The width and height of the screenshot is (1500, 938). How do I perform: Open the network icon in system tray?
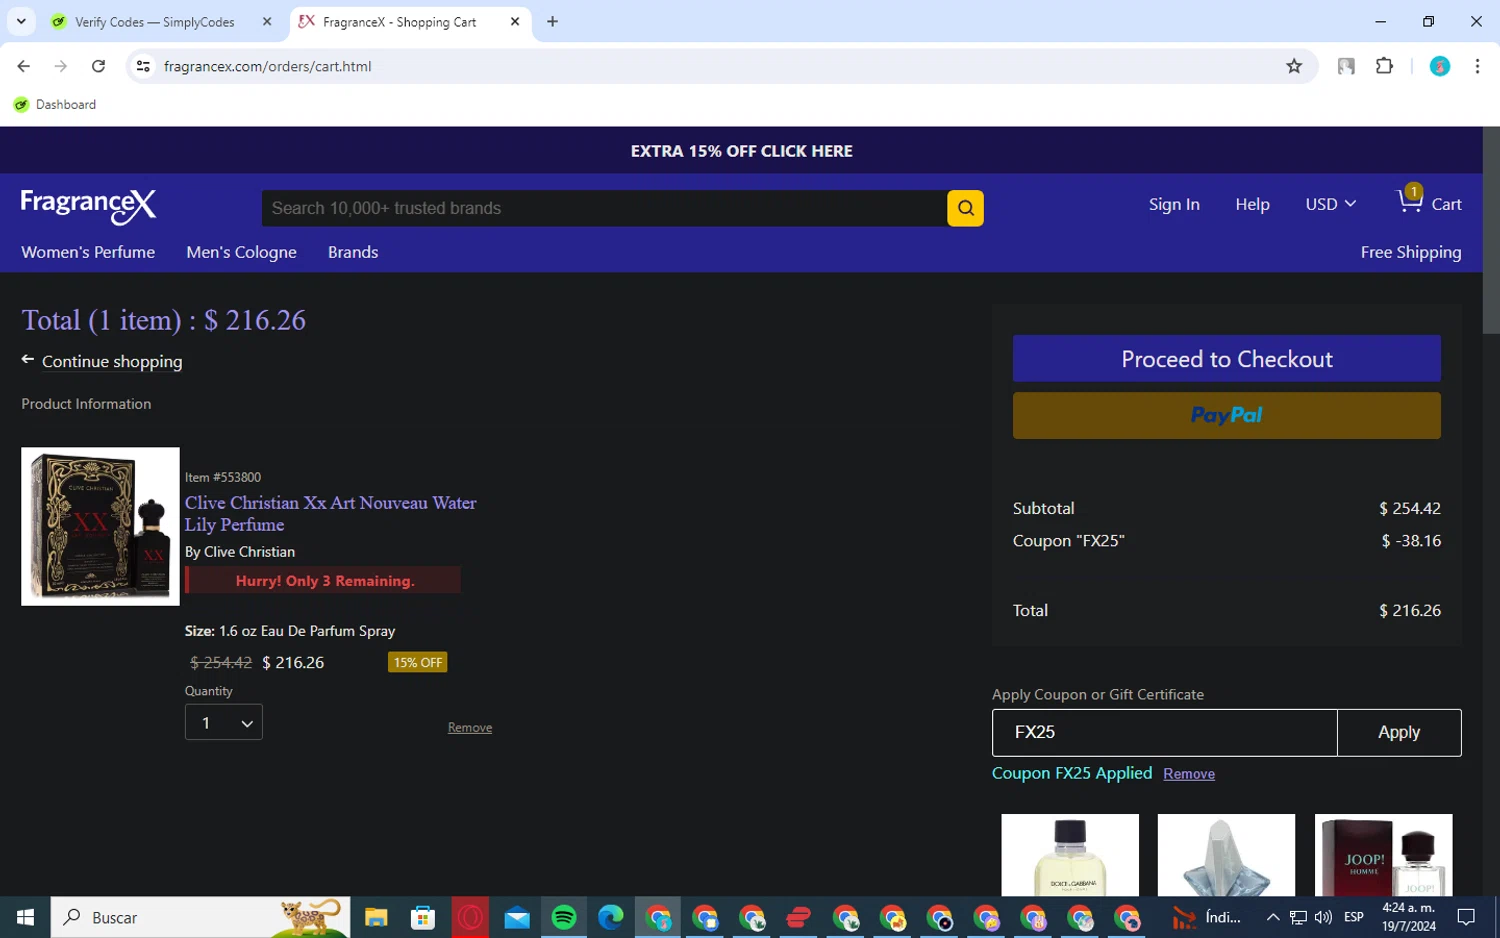click(1298, 917)
